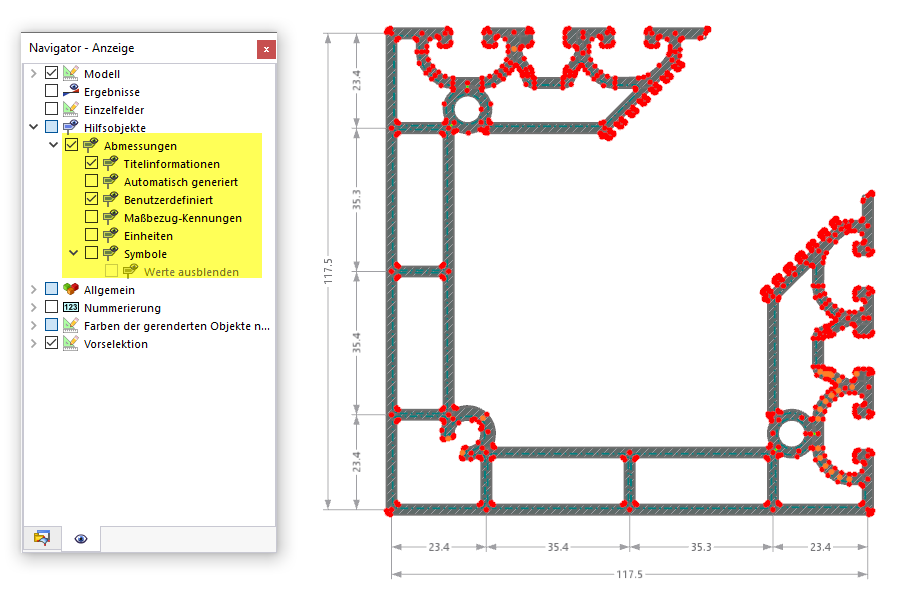Uncheck the Abmessungen checkbox

[x=71, y=145]
